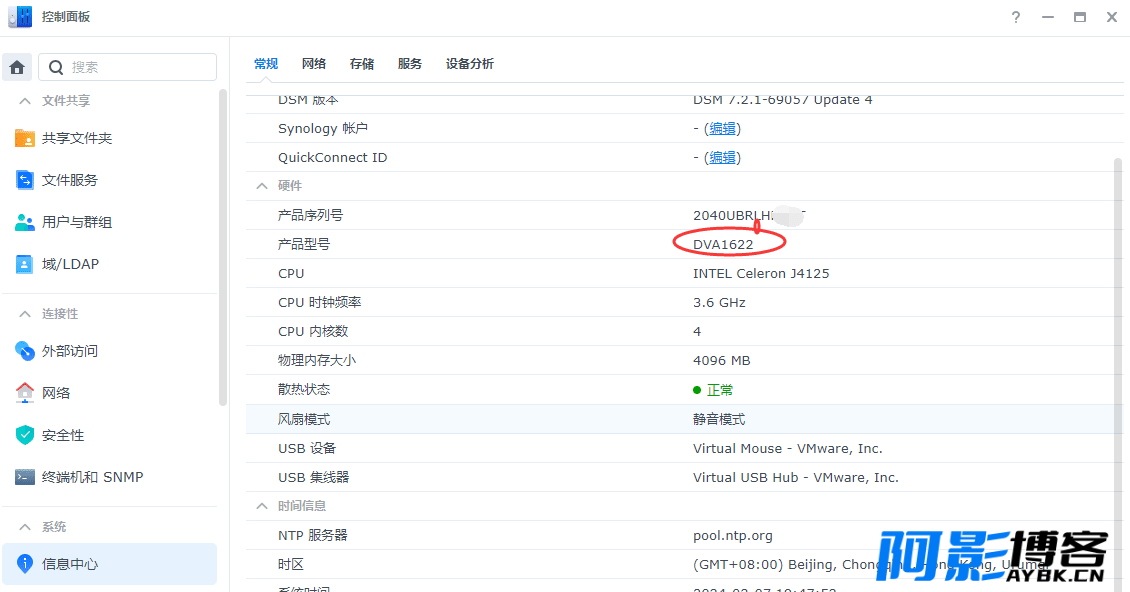Click the USB 集线器 row label

[x=313, y=477]
